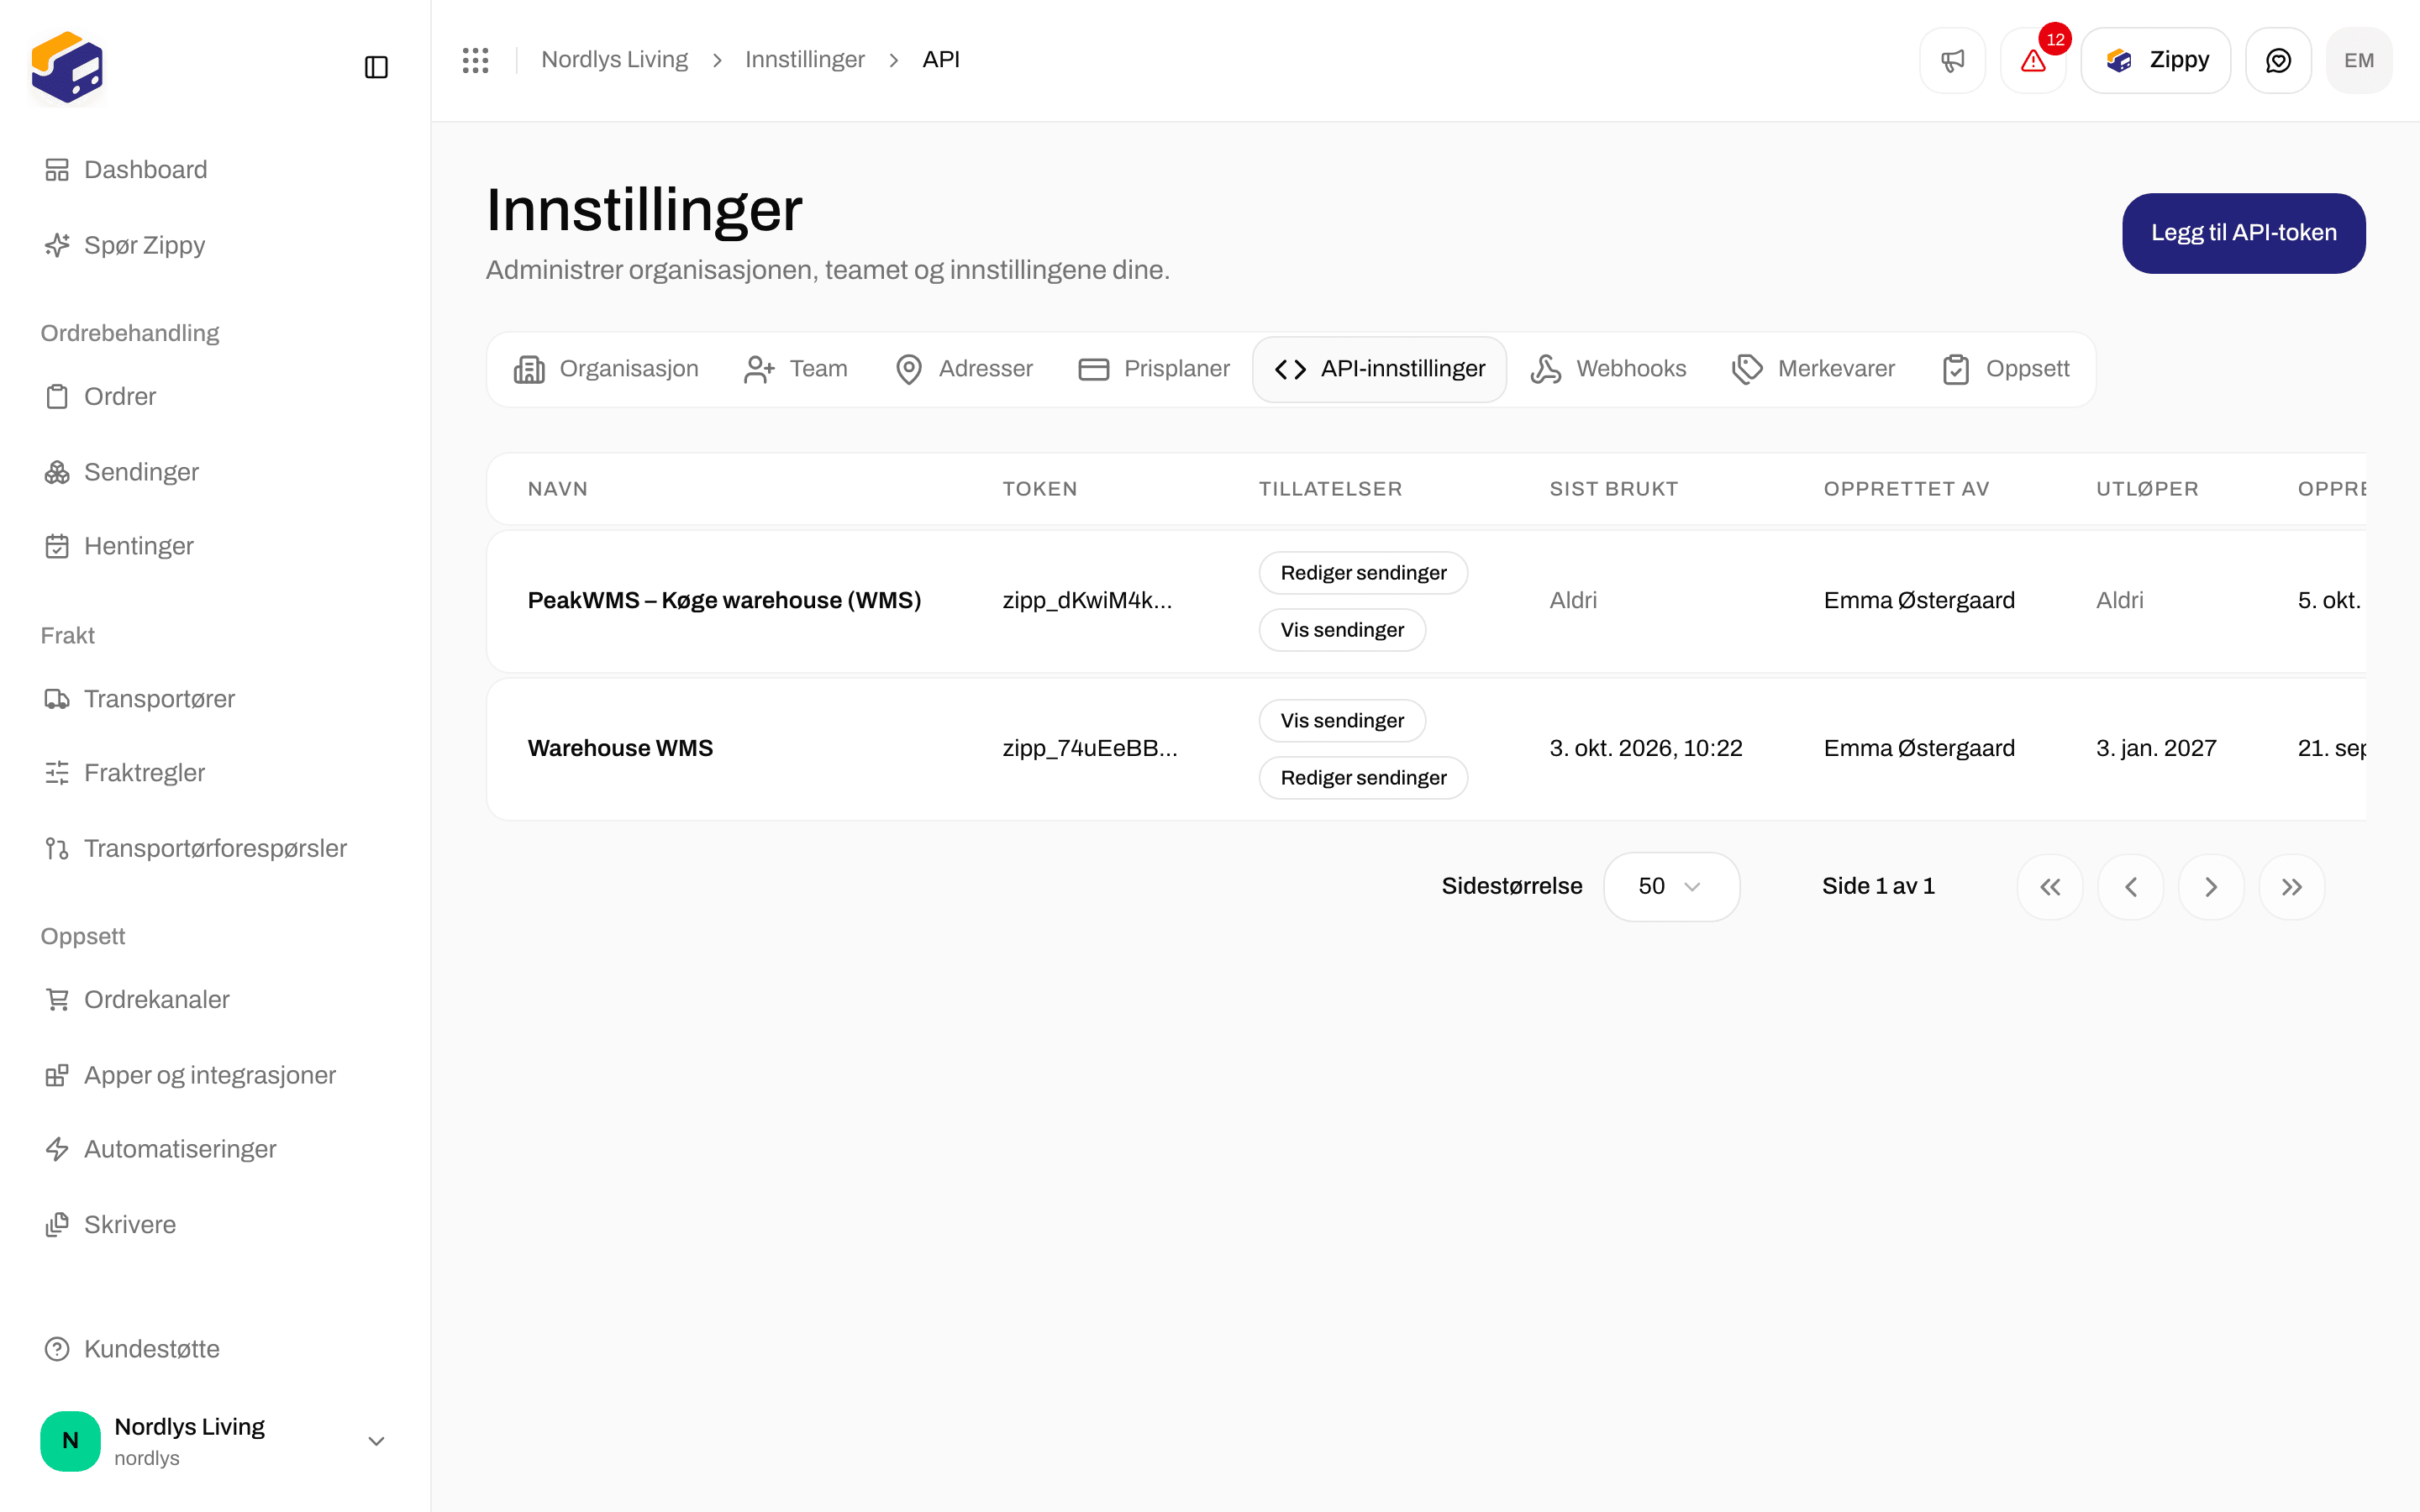
Task: Click Vis sendinger chip in Warehouse WMS row
Action: [1342, 721]
